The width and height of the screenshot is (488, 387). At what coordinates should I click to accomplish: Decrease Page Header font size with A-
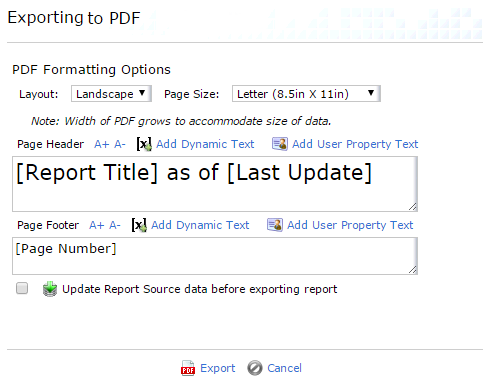pos(120,144)
